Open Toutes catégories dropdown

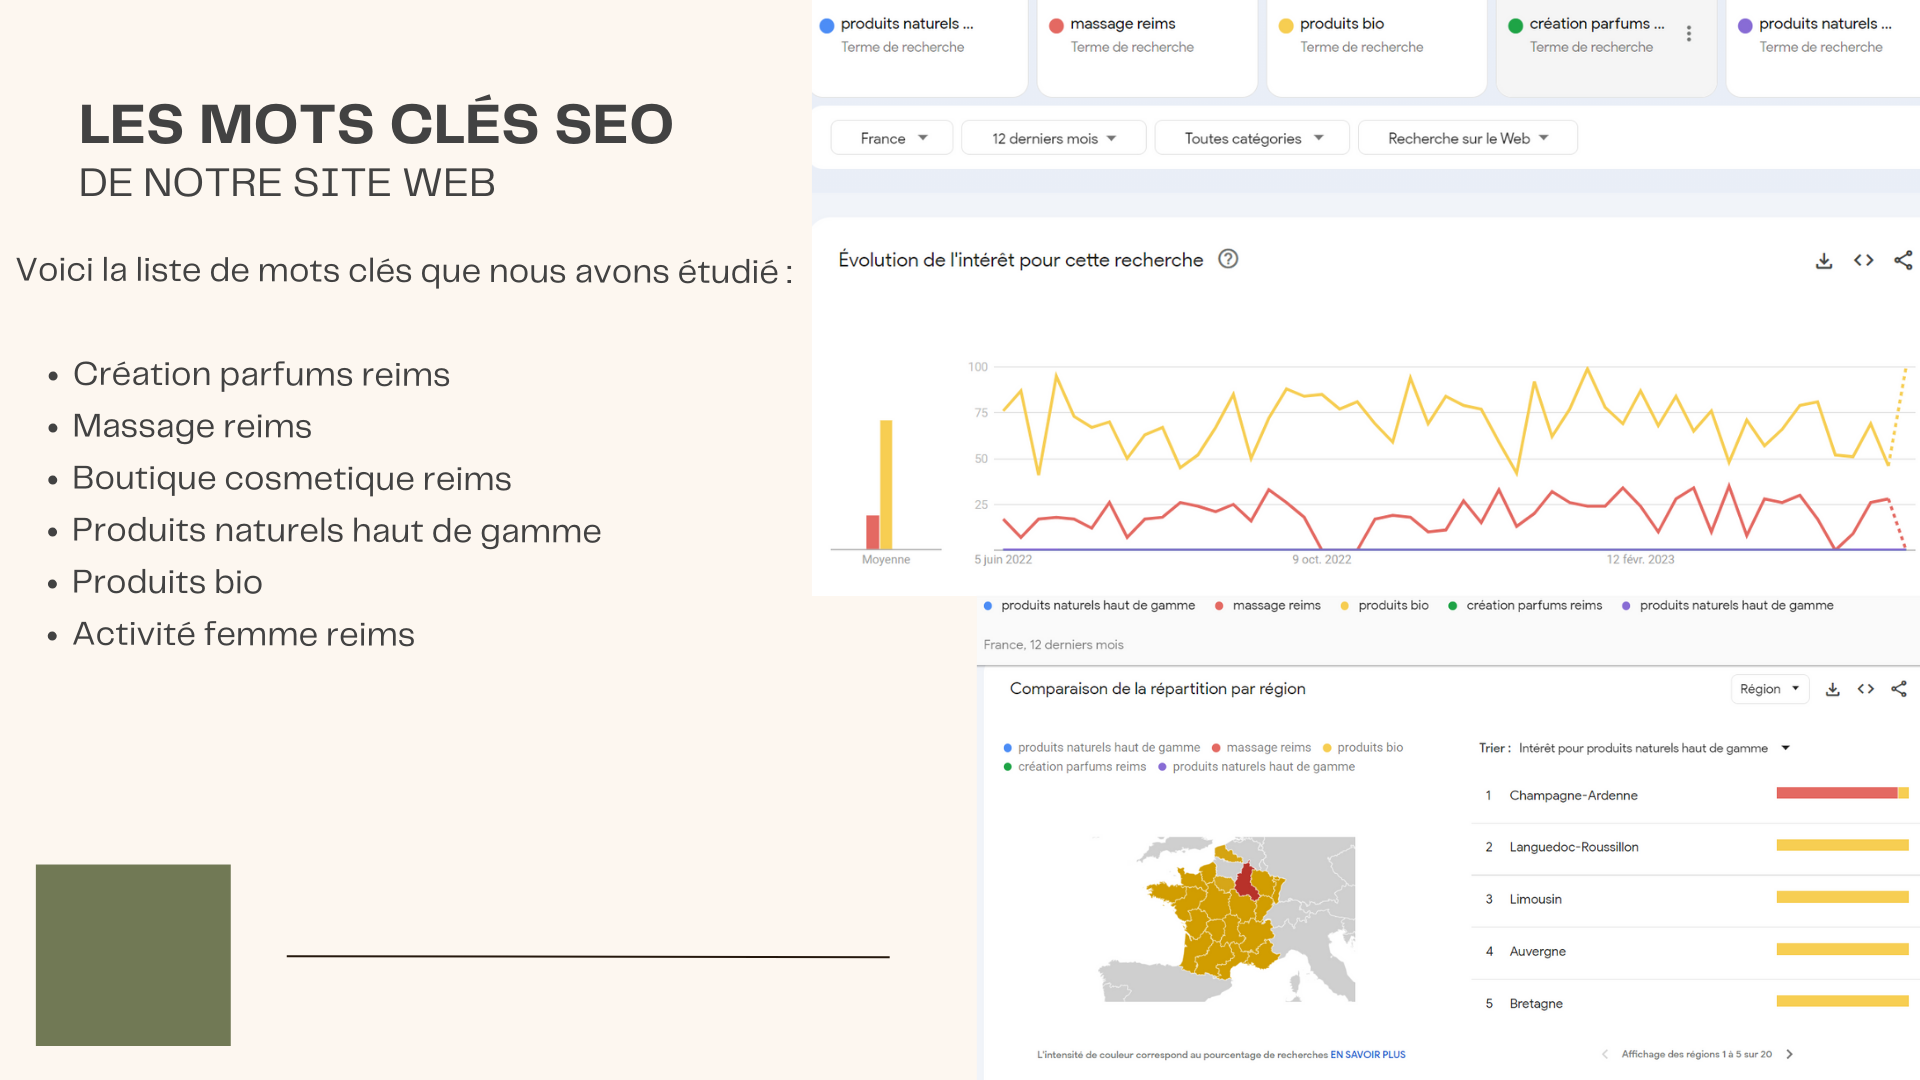pyautogui.click(x=1252, y=138)
